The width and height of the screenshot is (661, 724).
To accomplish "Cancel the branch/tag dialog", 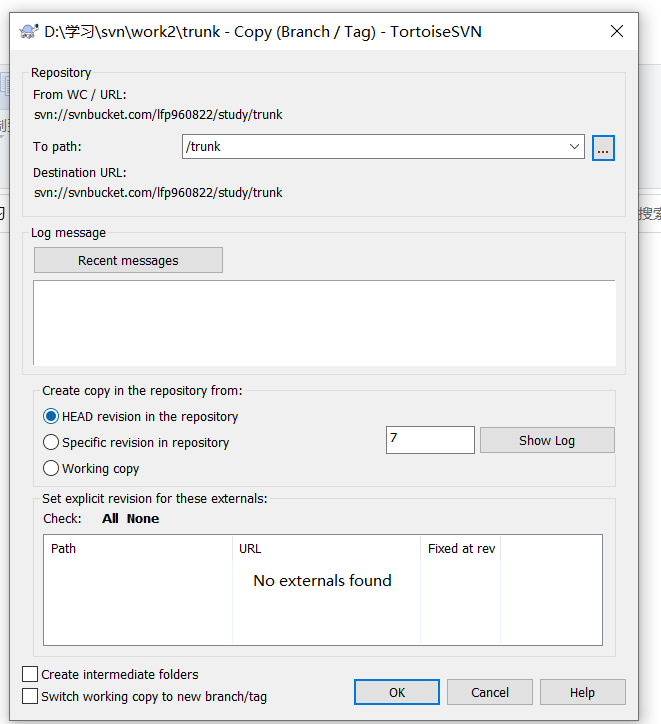I will click(x=490, y=692).
